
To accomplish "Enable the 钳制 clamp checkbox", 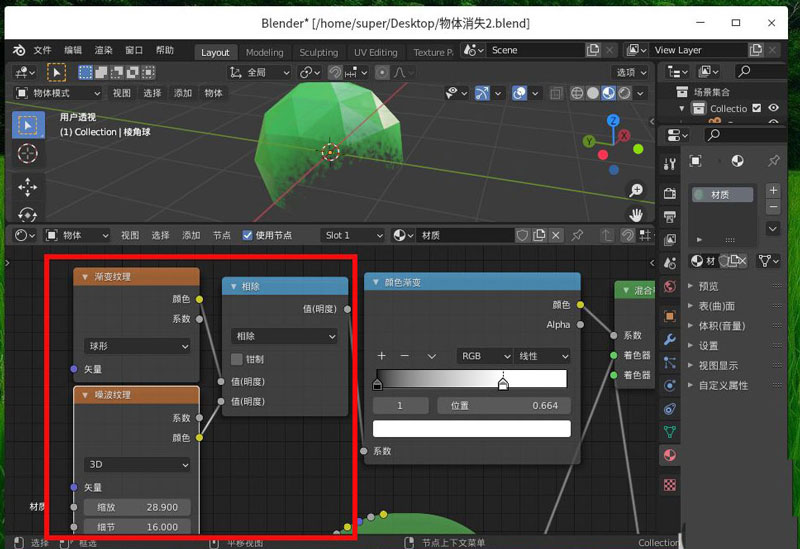I will coord(237,359).
